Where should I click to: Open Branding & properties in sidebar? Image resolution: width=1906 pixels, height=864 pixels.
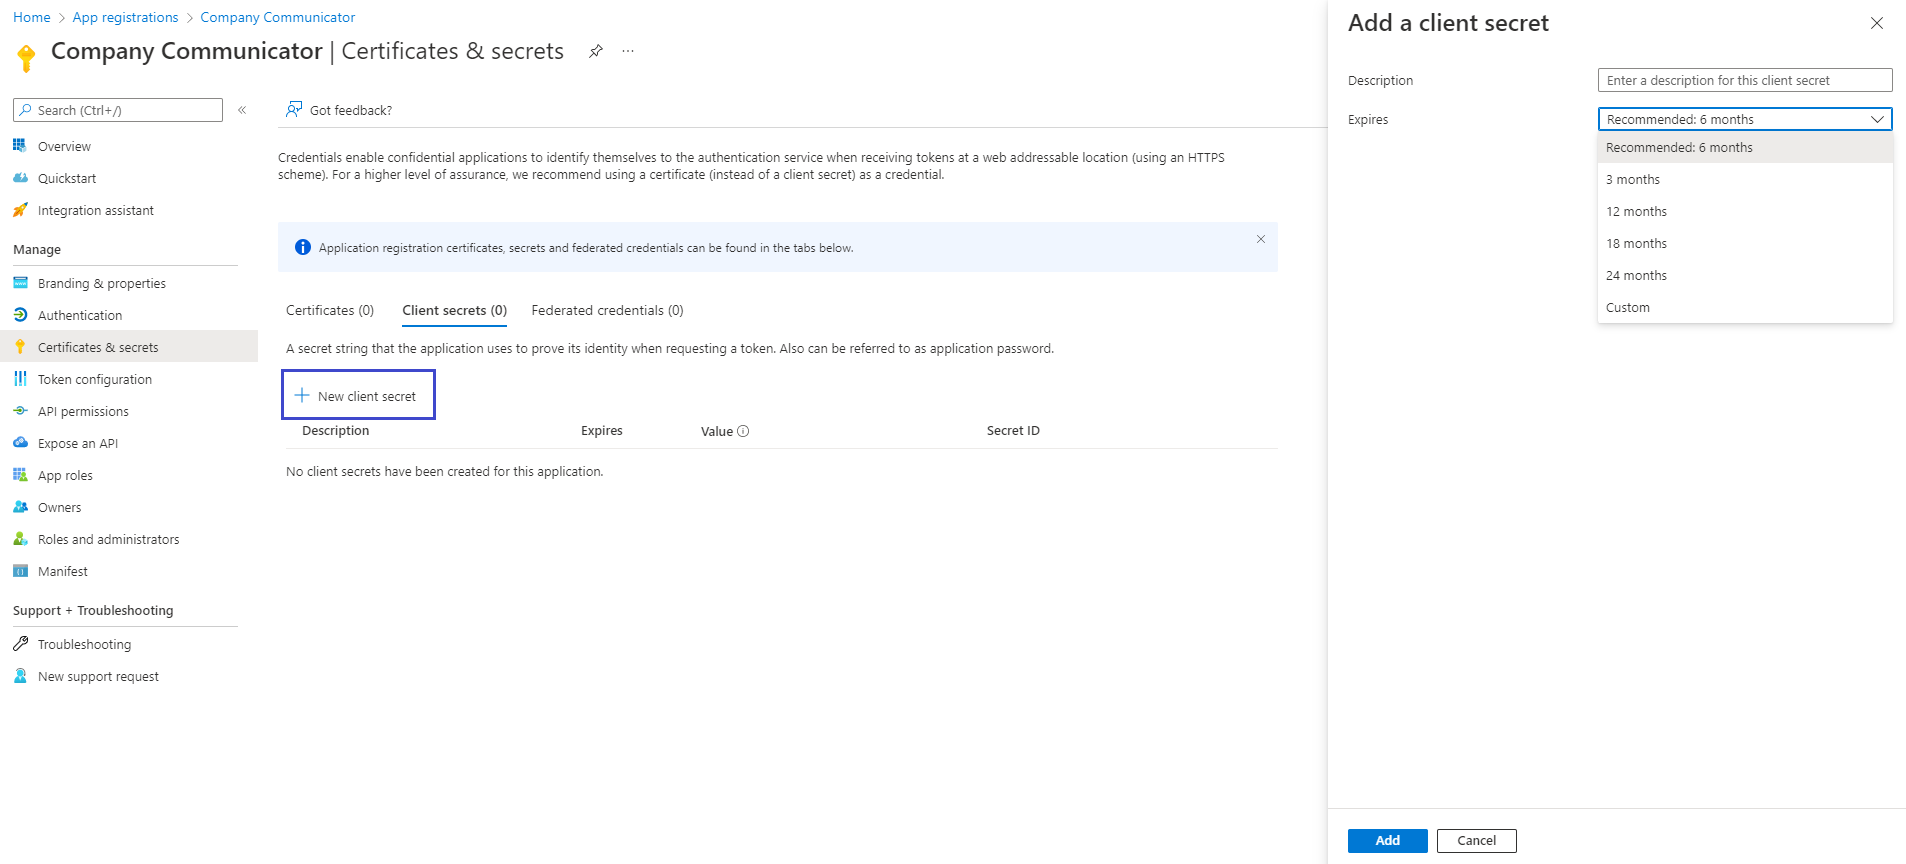tap(102, 283)
